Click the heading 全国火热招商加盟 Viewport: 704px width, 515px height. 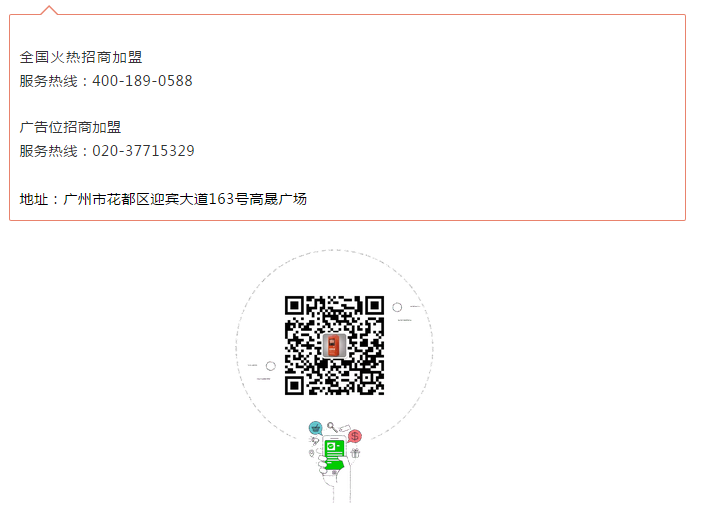81,57
